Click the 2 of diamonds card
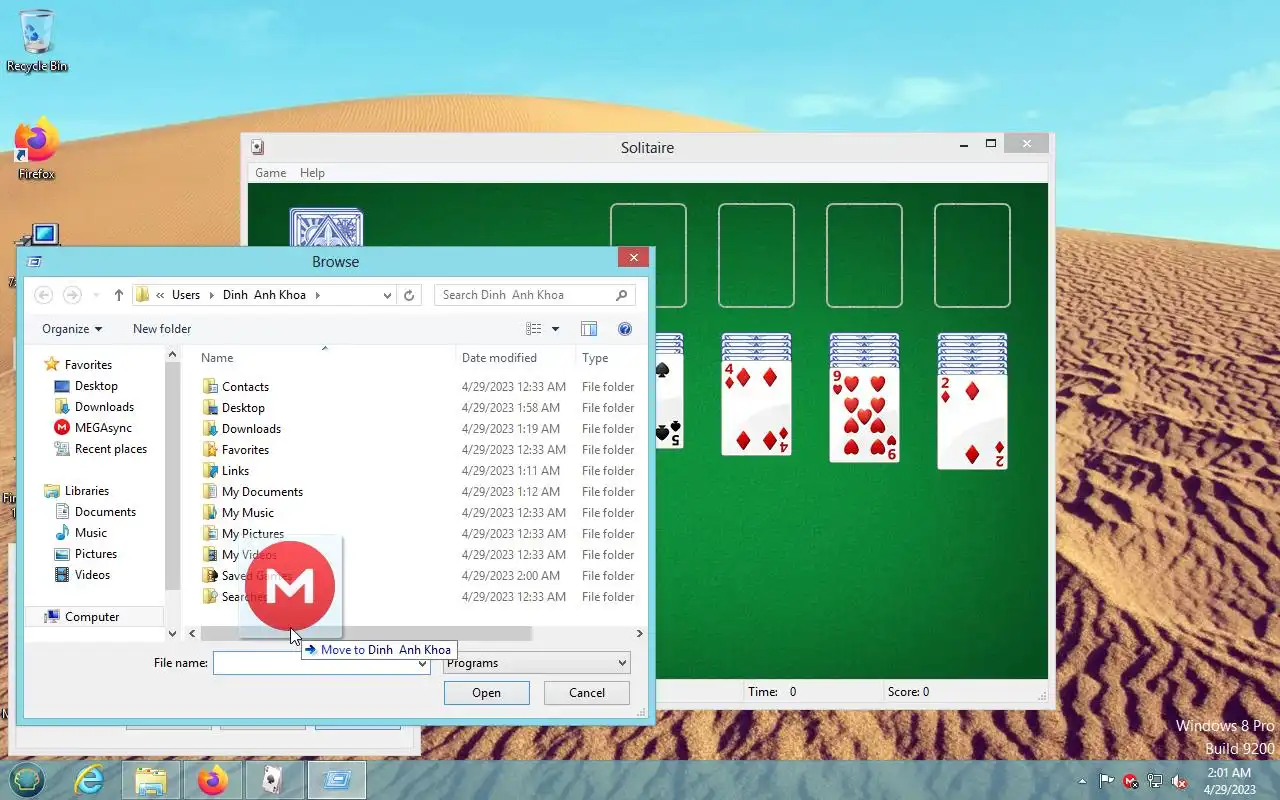 [x=972, y=422]
